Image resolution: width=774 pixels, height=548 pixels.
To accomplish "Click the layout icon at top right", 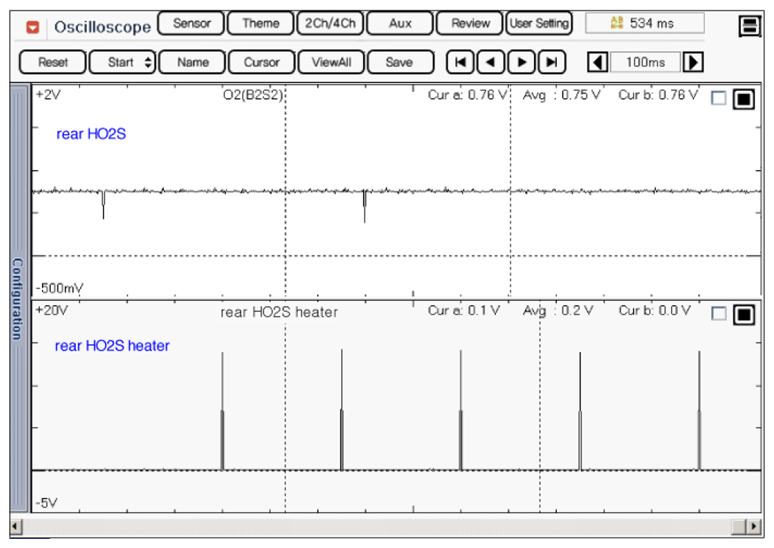I will [750, 26].
